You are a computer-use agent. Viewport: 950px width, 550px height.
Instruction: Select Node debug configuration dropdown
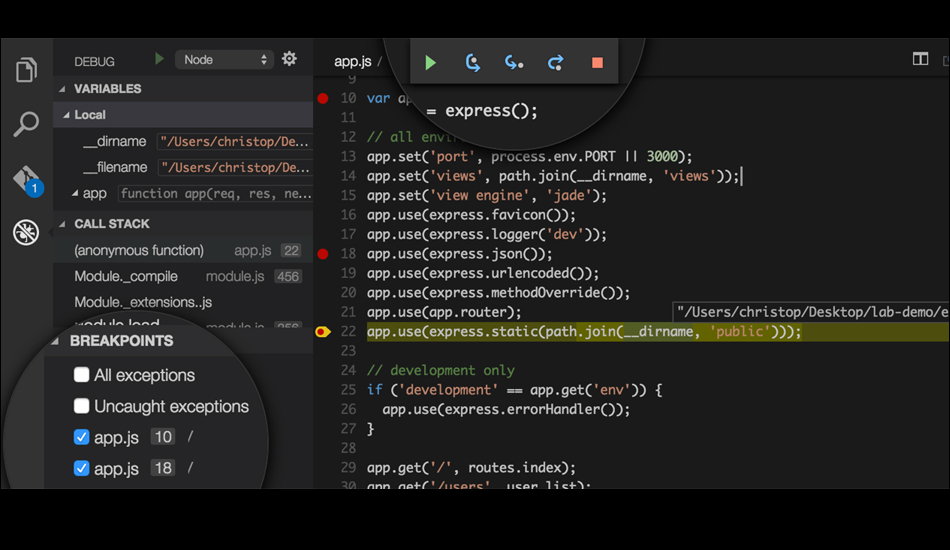[x=224, y=59]
